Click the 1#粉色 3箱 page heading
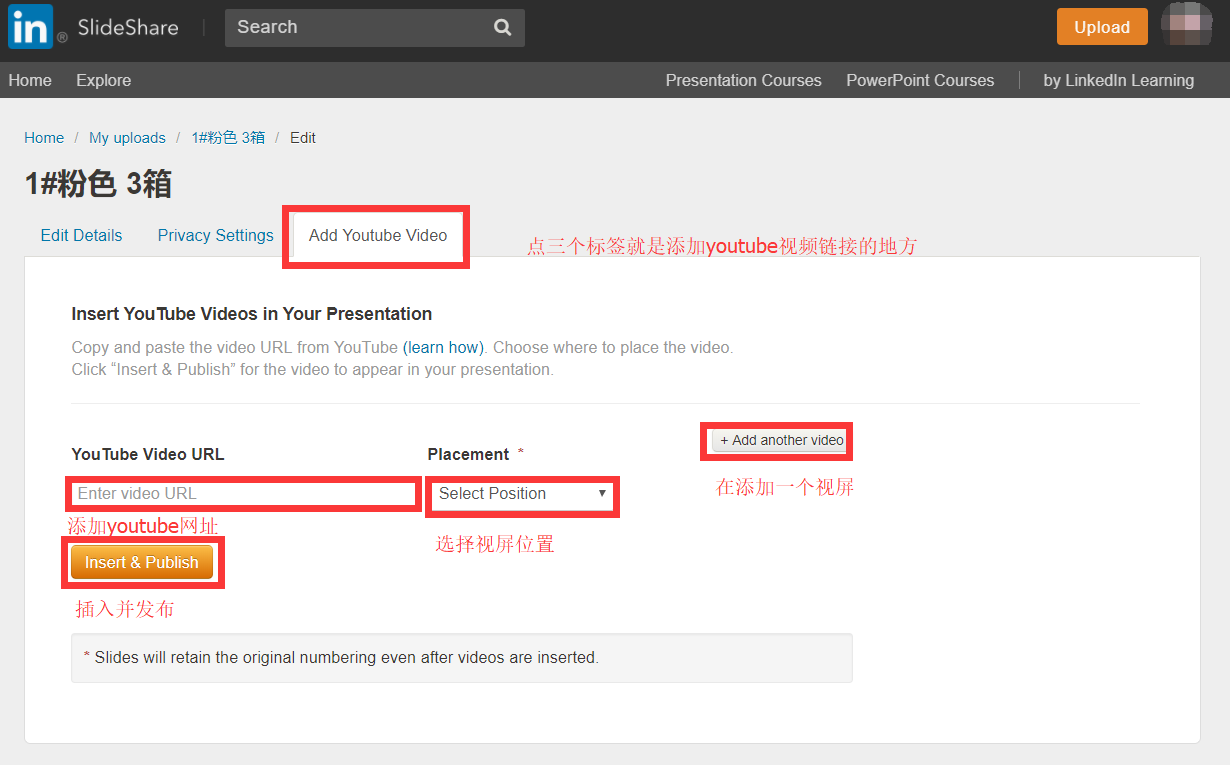 pyautogui.click(x=98, y=184)
